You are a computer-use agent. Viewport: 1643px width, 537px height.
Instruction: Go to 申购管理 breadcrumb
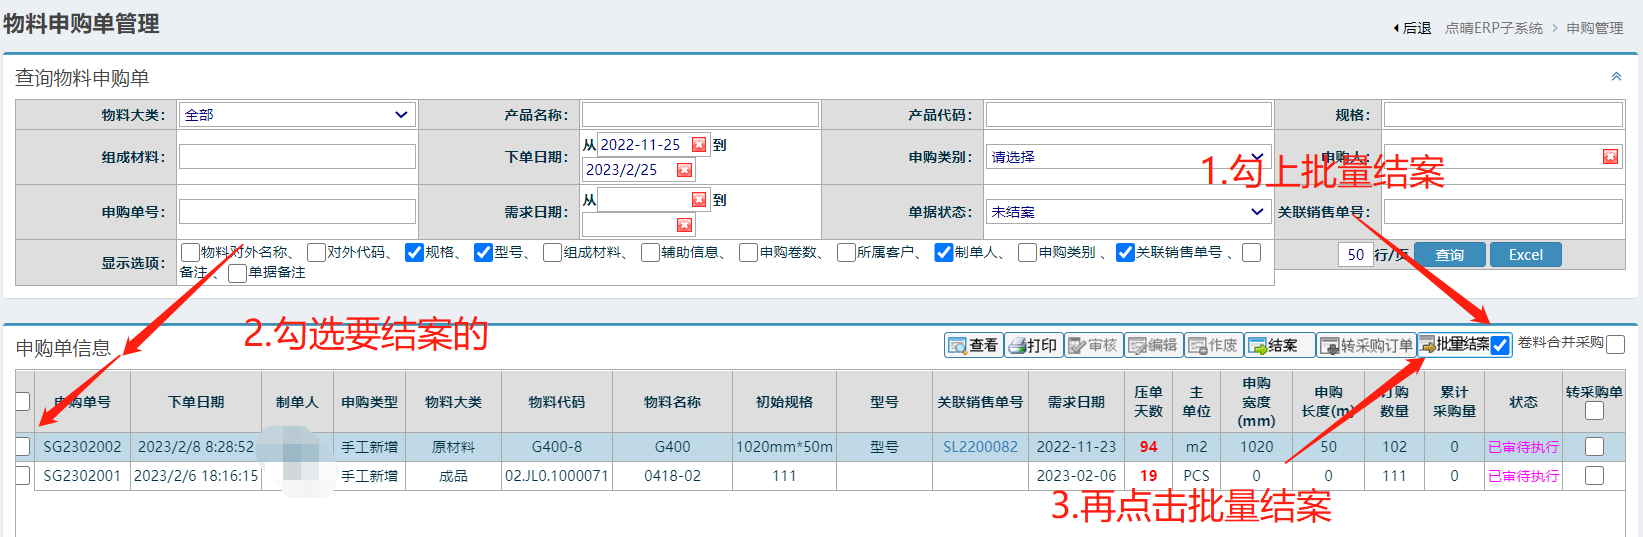tap(1595, 28)
